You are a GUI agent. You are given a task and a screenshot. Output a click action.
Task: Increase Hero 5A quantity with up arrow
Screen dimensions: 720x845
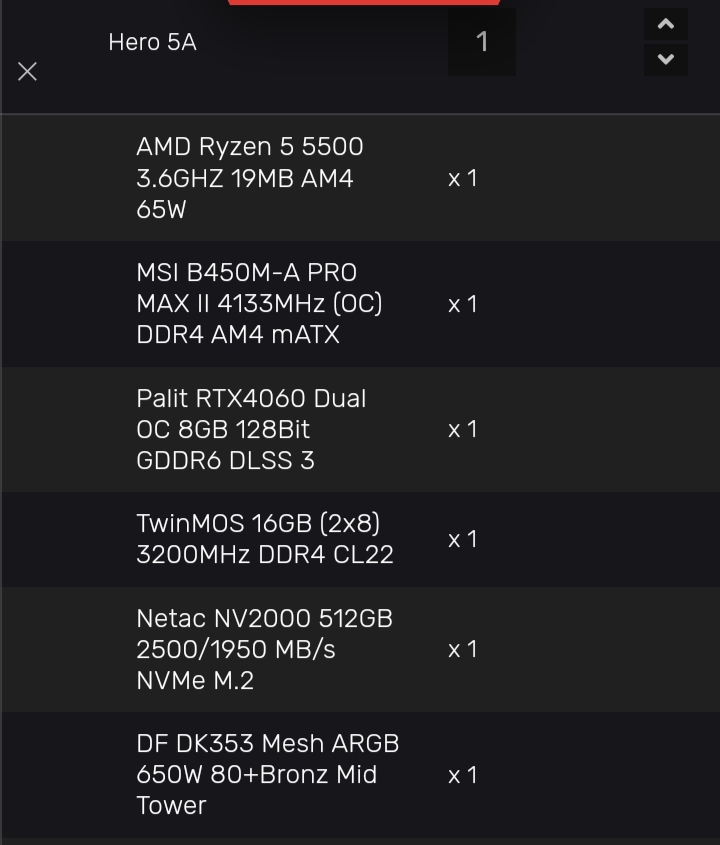click(666, 24)
